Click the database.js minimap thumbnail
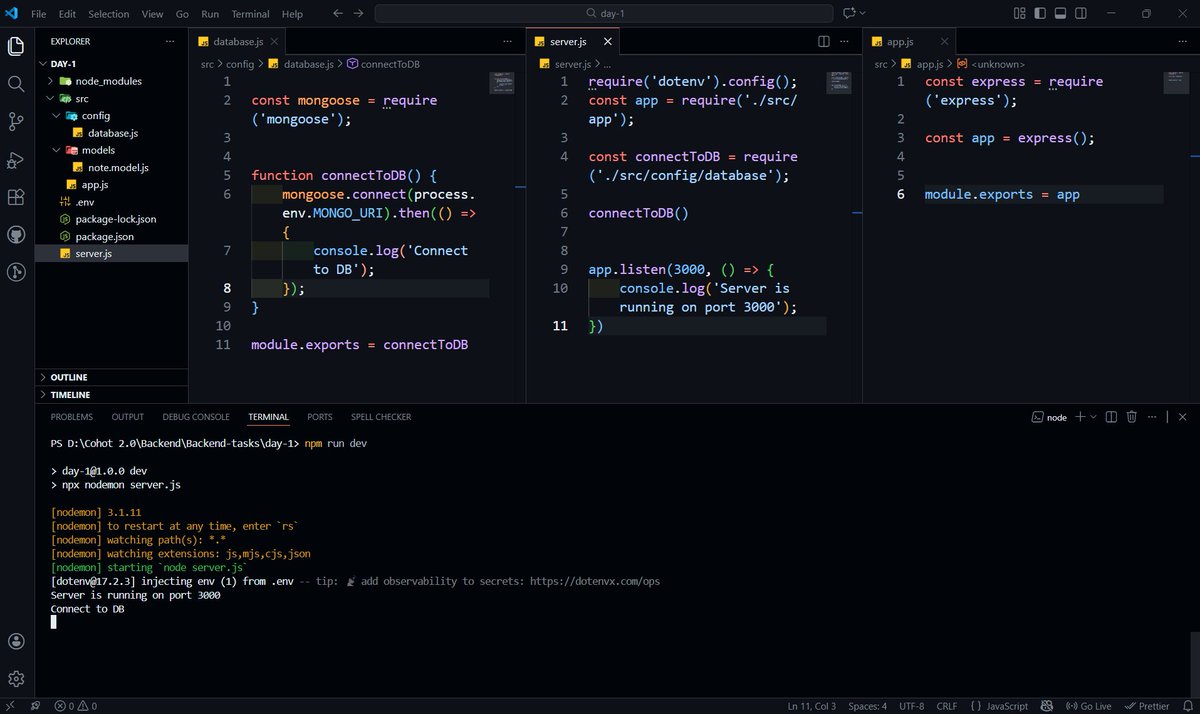Image resolution: width=1200 pixels, height=714 pixels. [501, 84]
